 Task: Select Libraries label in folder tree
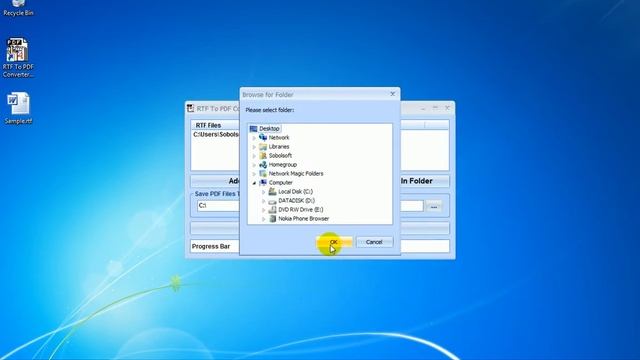(279, 147)
